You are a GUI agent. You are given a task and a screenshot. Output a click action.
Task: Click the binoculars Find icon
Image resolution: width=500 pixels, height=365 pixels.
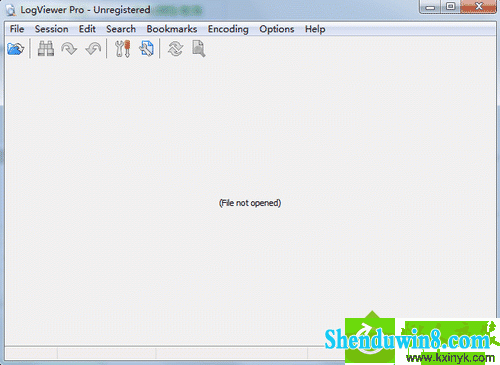click(46, 49)
